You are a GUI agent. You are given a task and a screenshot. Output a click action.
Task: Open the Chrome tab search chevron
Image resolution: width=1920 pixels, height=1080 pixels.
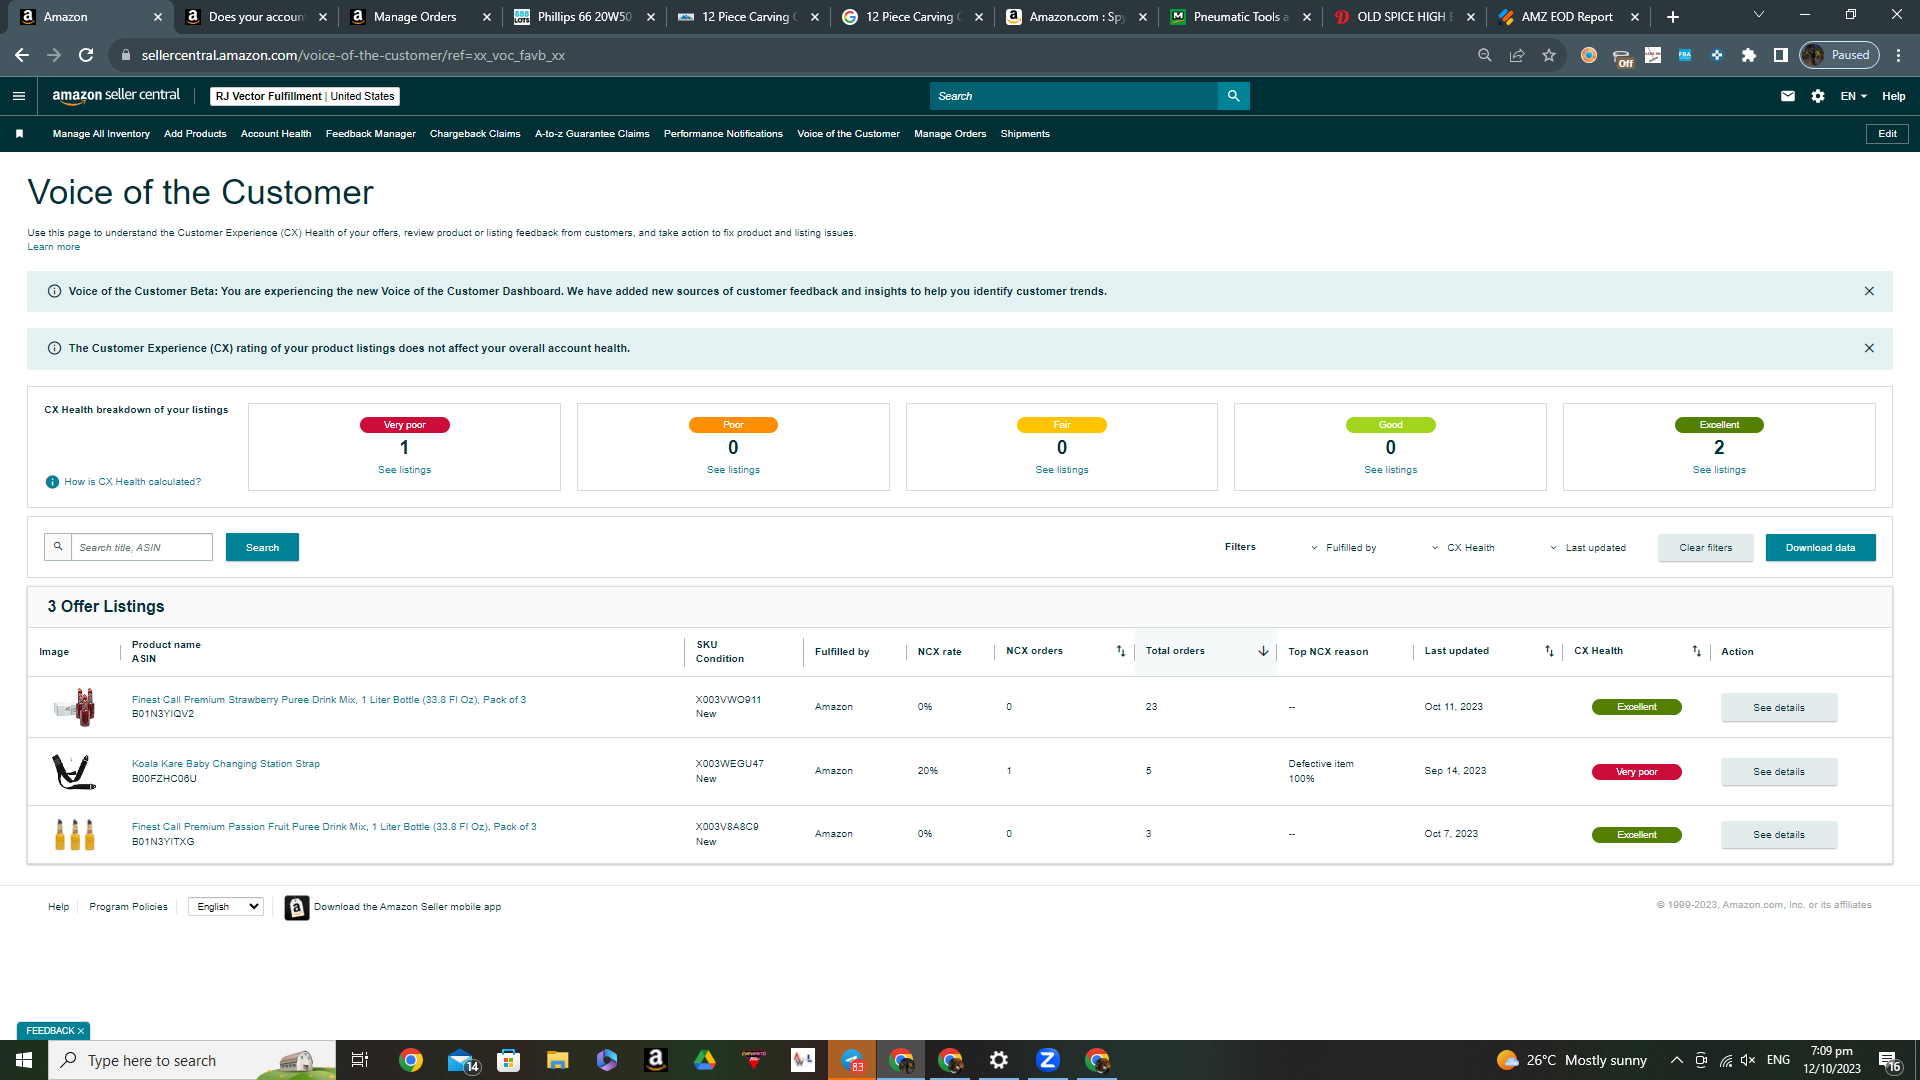tap(1759, 15)
